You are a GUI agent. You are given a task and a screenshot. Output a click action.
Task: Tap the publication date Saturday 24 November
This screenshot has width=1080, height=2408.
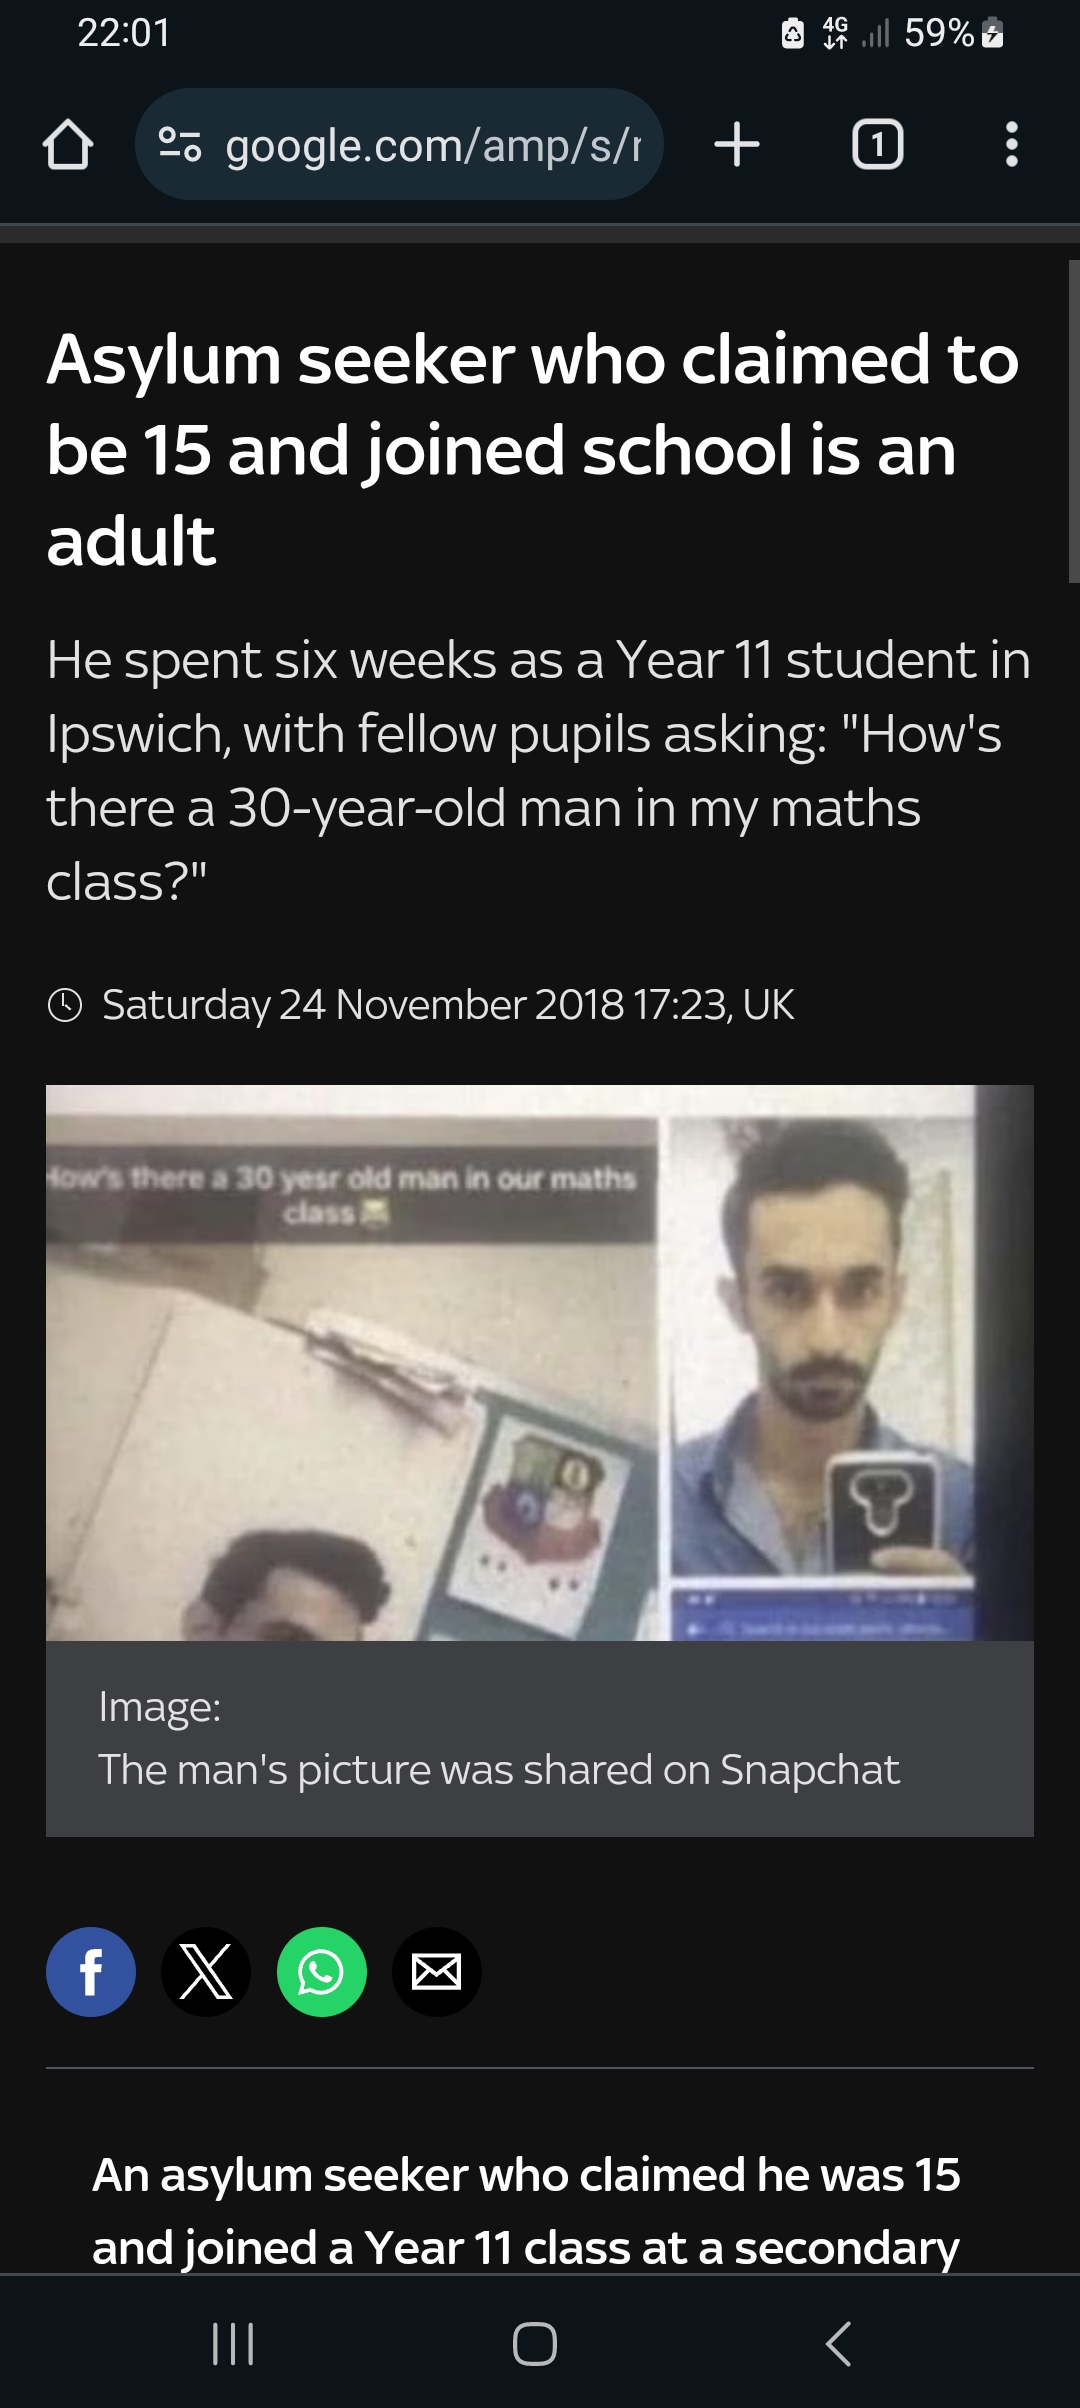[448, 1004]
